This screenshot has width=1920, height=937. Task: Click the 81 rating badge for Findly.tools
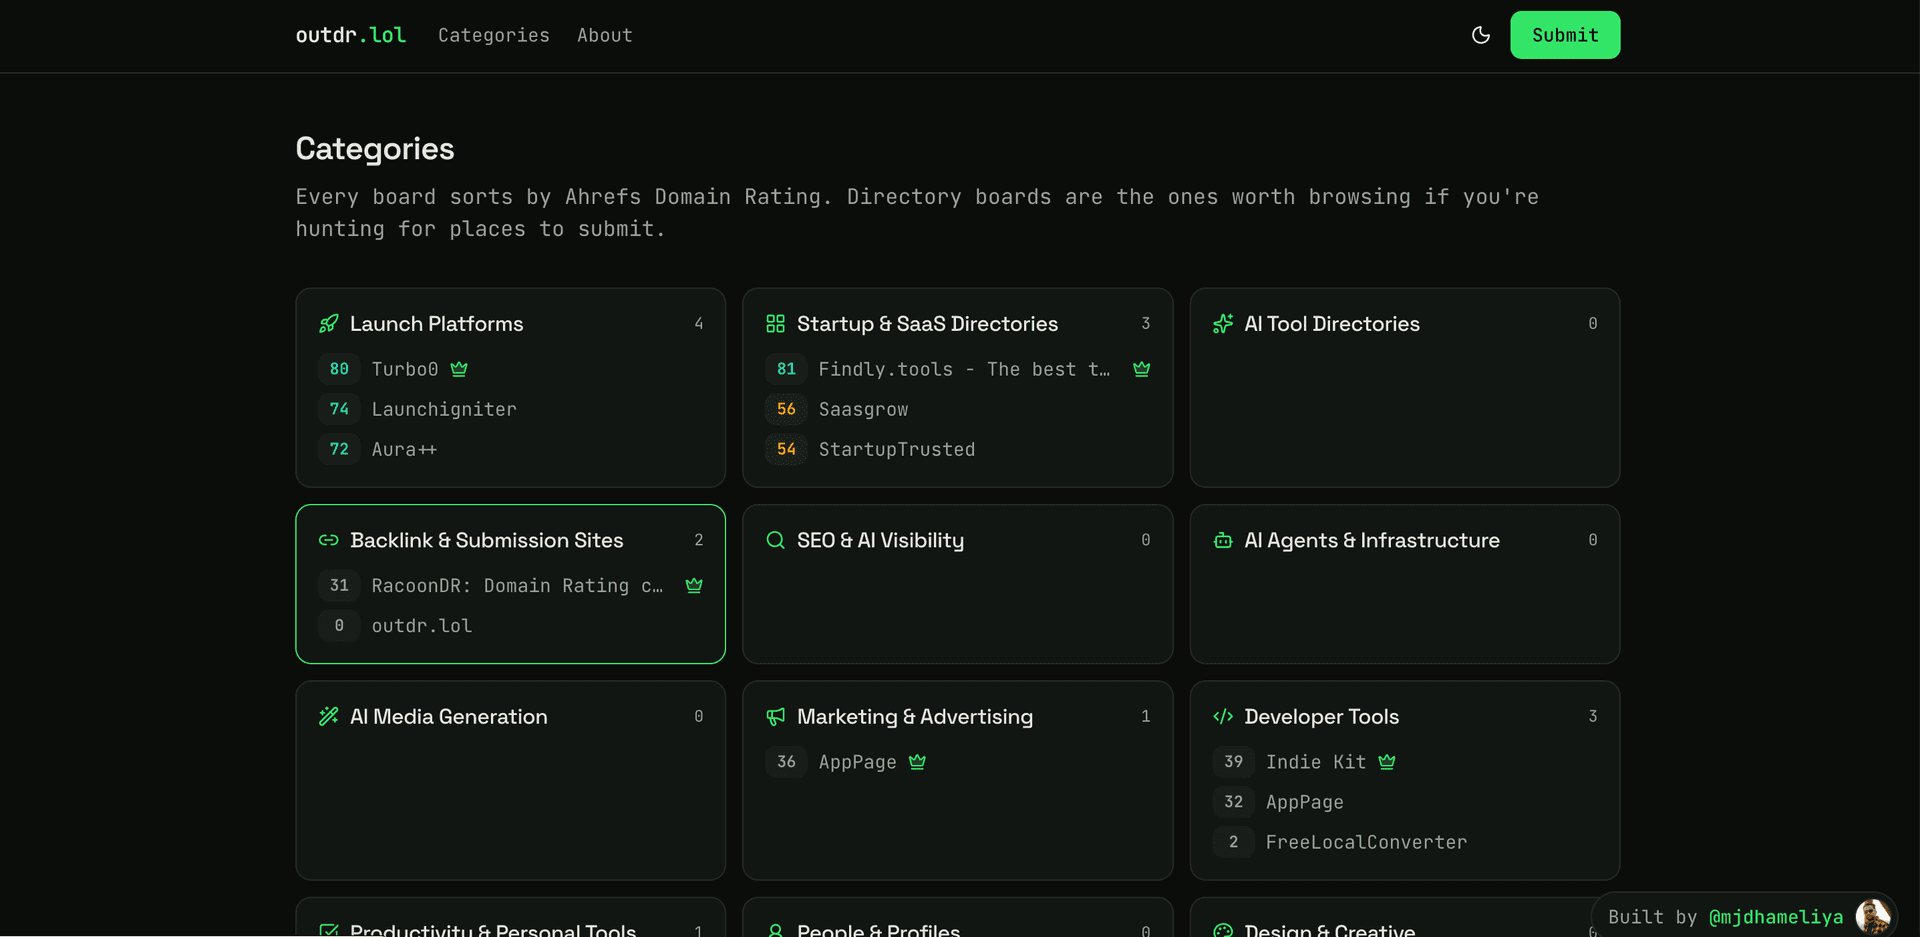(786, 369)
